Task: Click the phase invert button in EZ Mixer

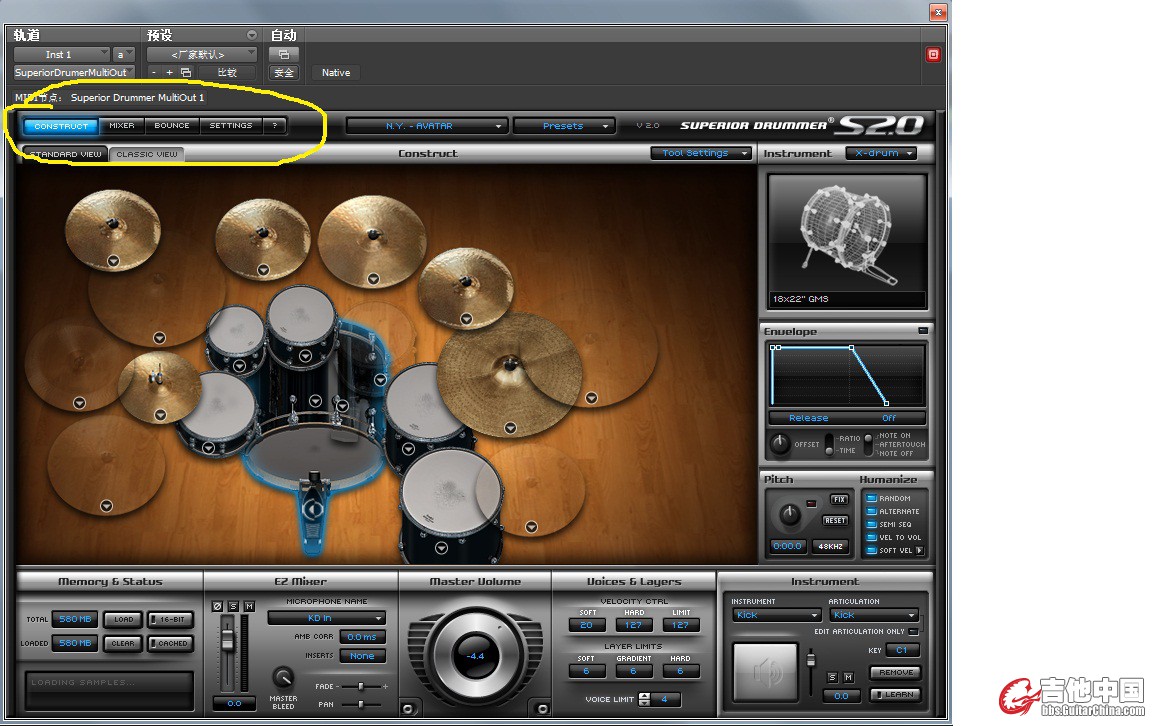Action: pyautogui.click(x=217, y=606)
